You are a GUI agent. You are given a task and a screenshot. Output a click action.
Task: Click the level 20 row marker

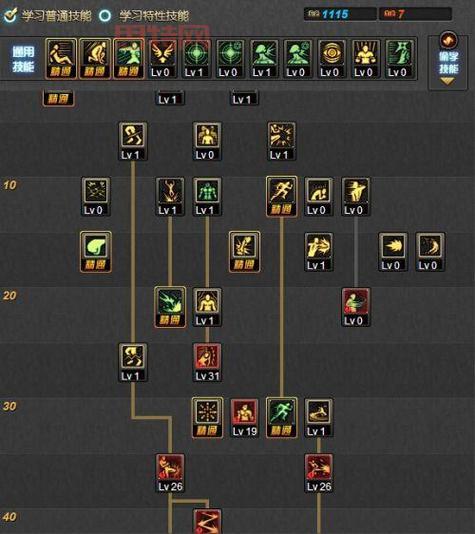10,295
